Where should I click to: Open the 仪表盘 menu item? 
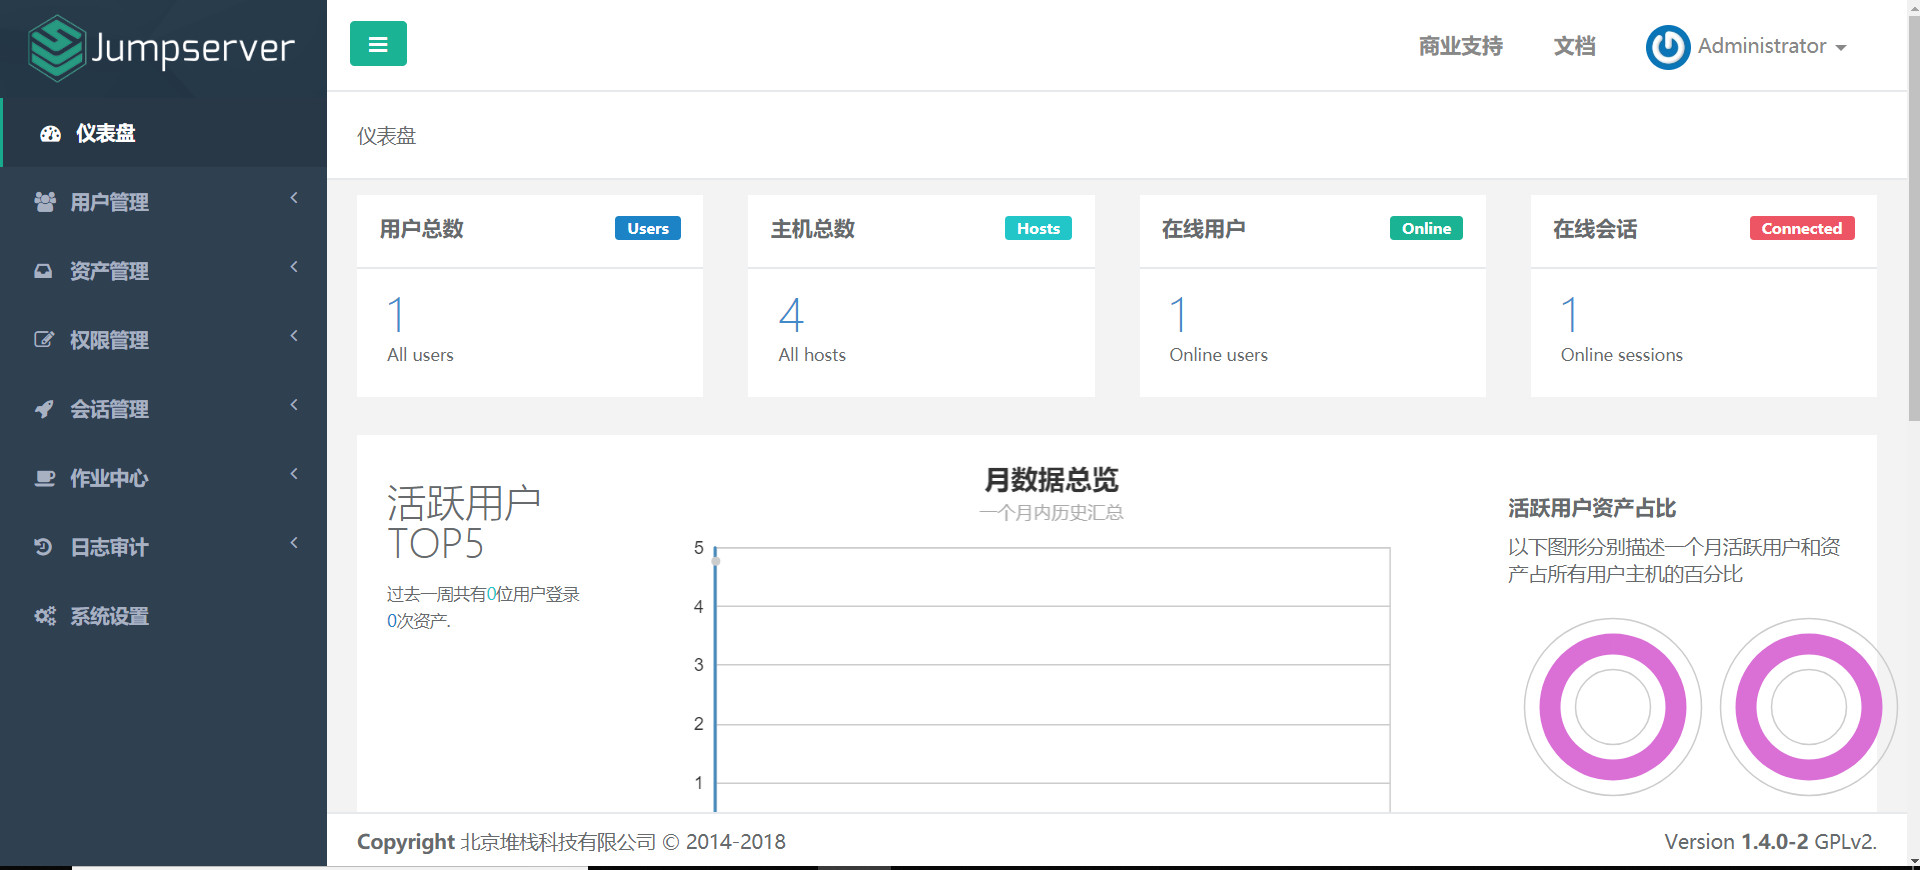click(x=164, y=133)
